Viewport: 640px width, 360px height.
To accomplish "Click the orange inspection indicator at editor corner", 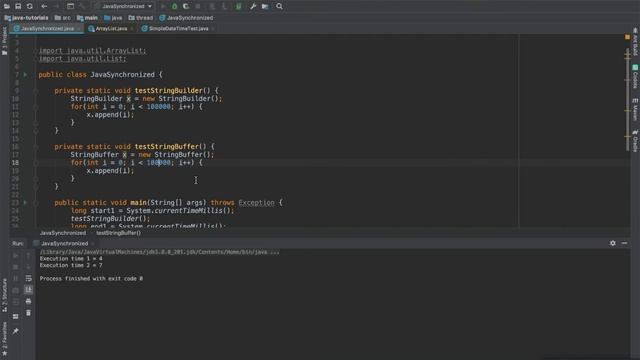I will [x=627, y=37].
